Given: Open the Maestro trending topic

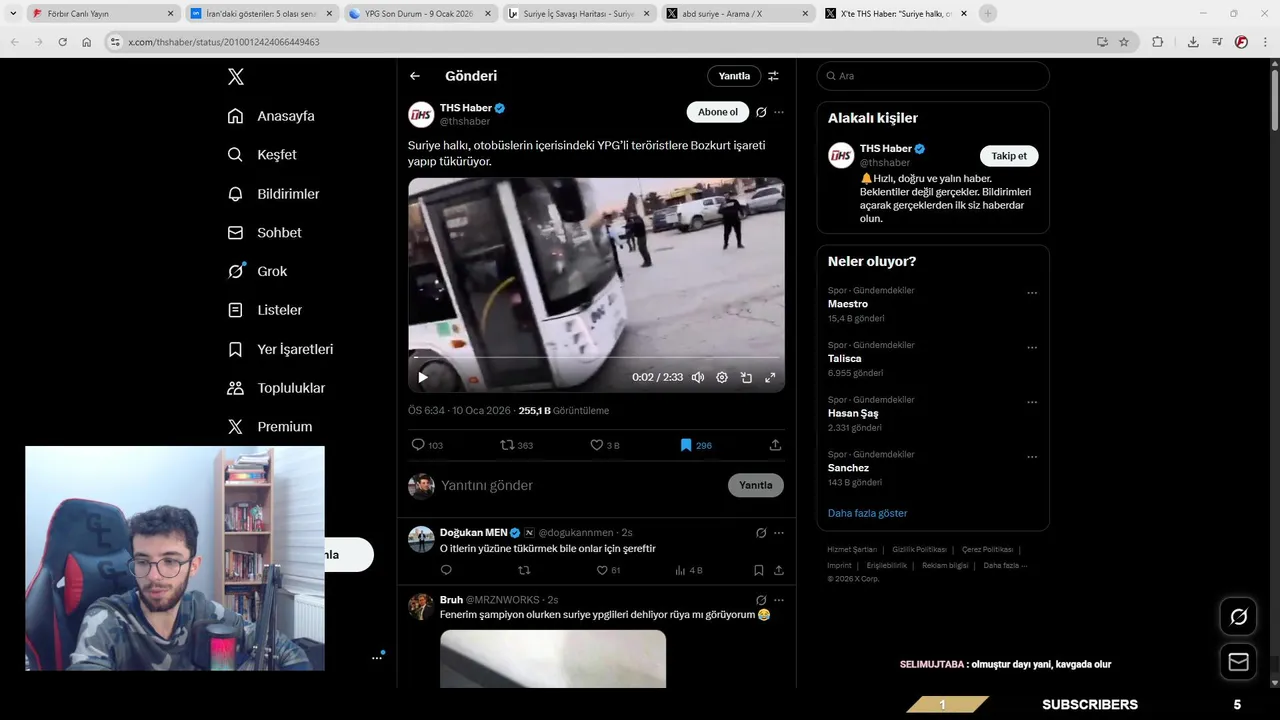Looking at the screenshot, I should [x=848, y=304].
